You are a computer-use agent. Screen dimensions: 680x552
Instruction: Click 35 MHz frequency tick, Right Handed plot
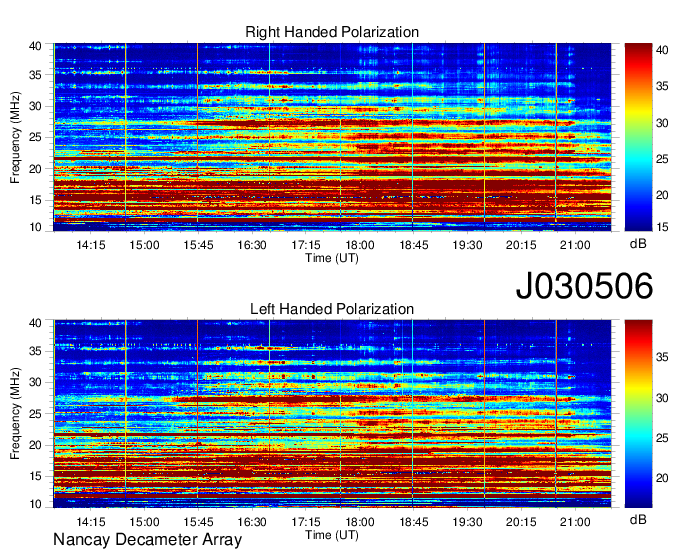[x=35, y=75]
